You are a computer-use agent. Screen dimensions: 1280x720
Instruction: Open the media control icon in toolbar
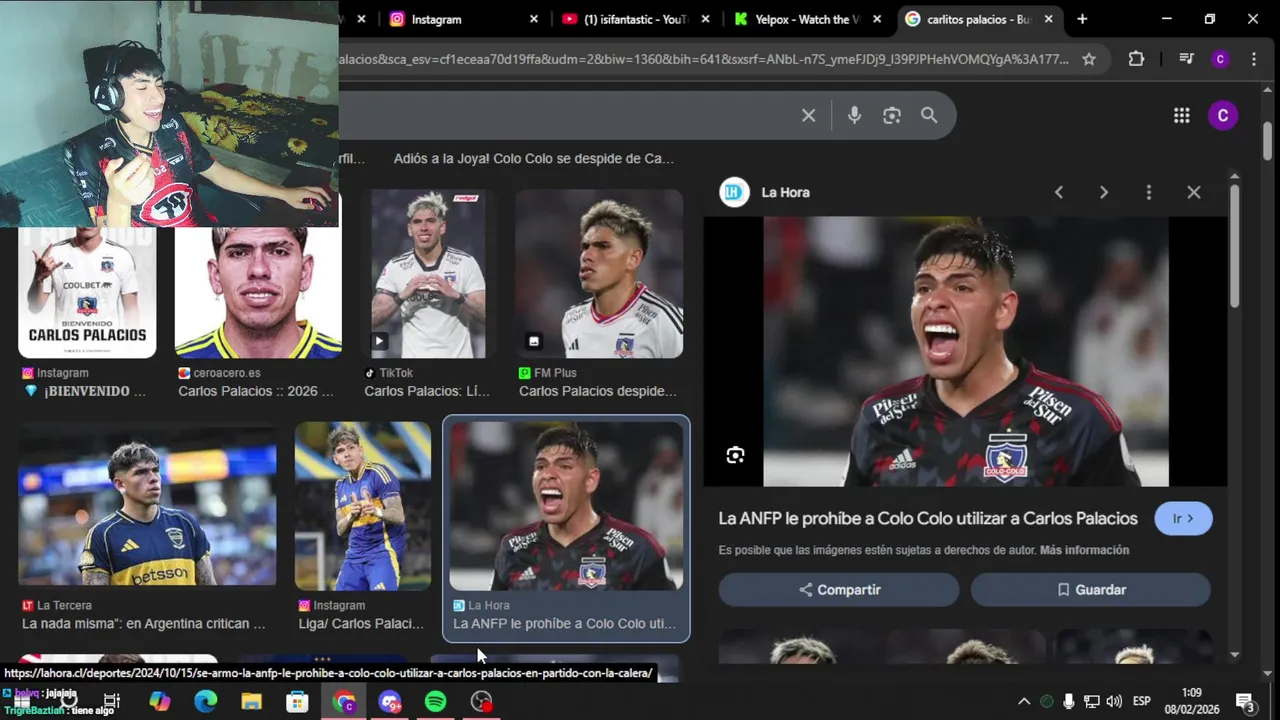click(x=1186, y=59)
